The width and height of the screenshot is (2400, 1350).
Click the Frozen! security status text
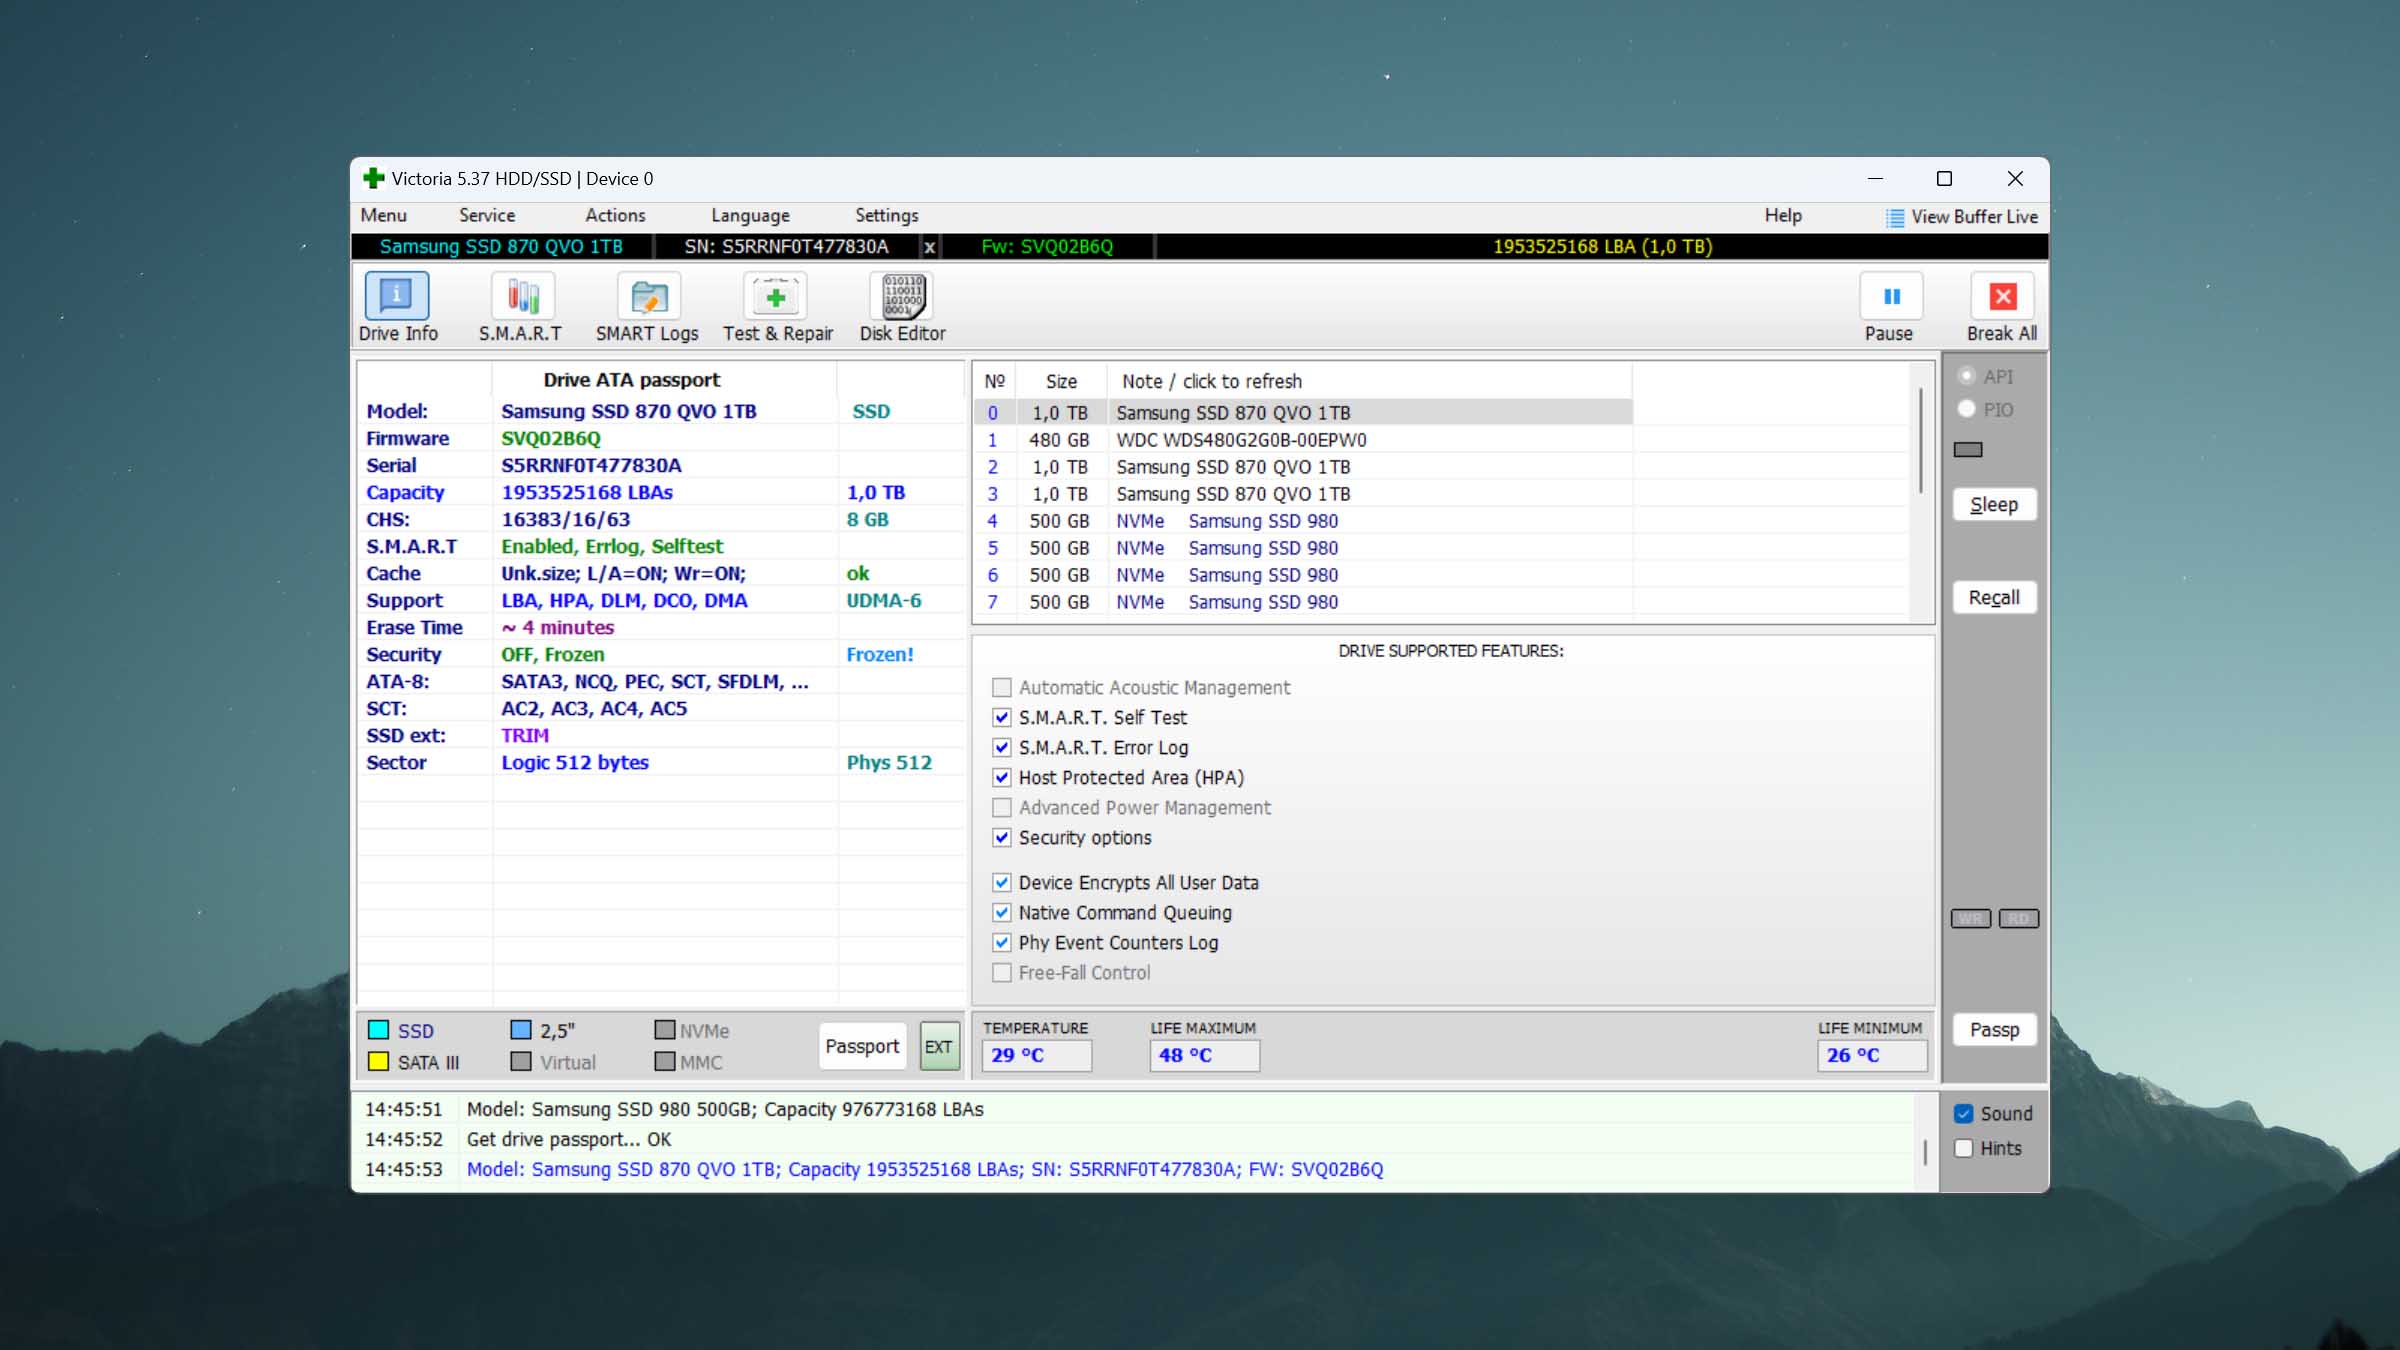click(880, 654)
